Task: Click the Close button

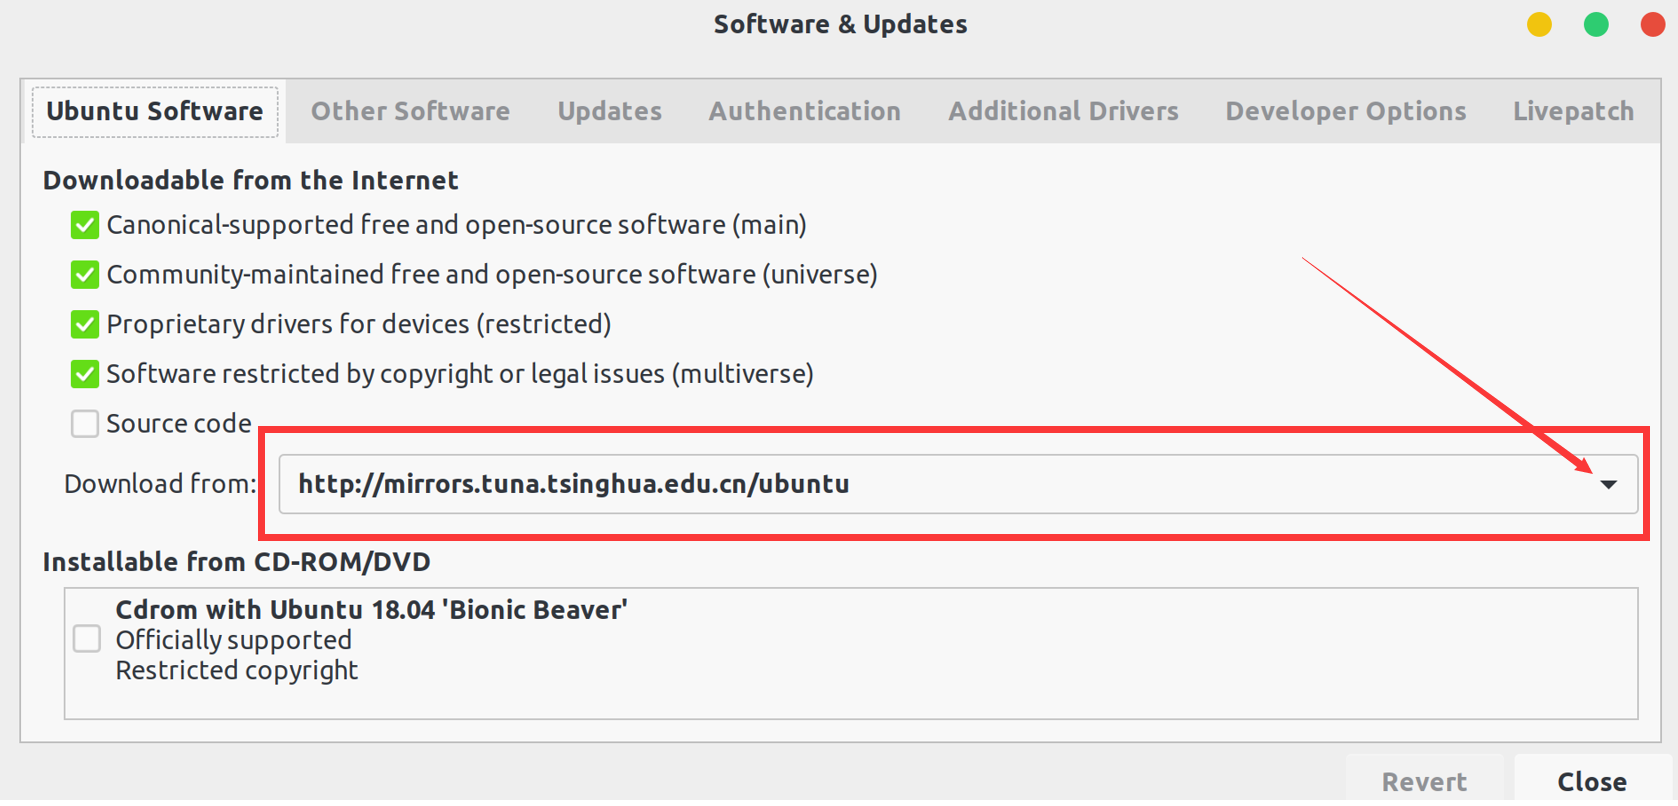Action: 1592,781
